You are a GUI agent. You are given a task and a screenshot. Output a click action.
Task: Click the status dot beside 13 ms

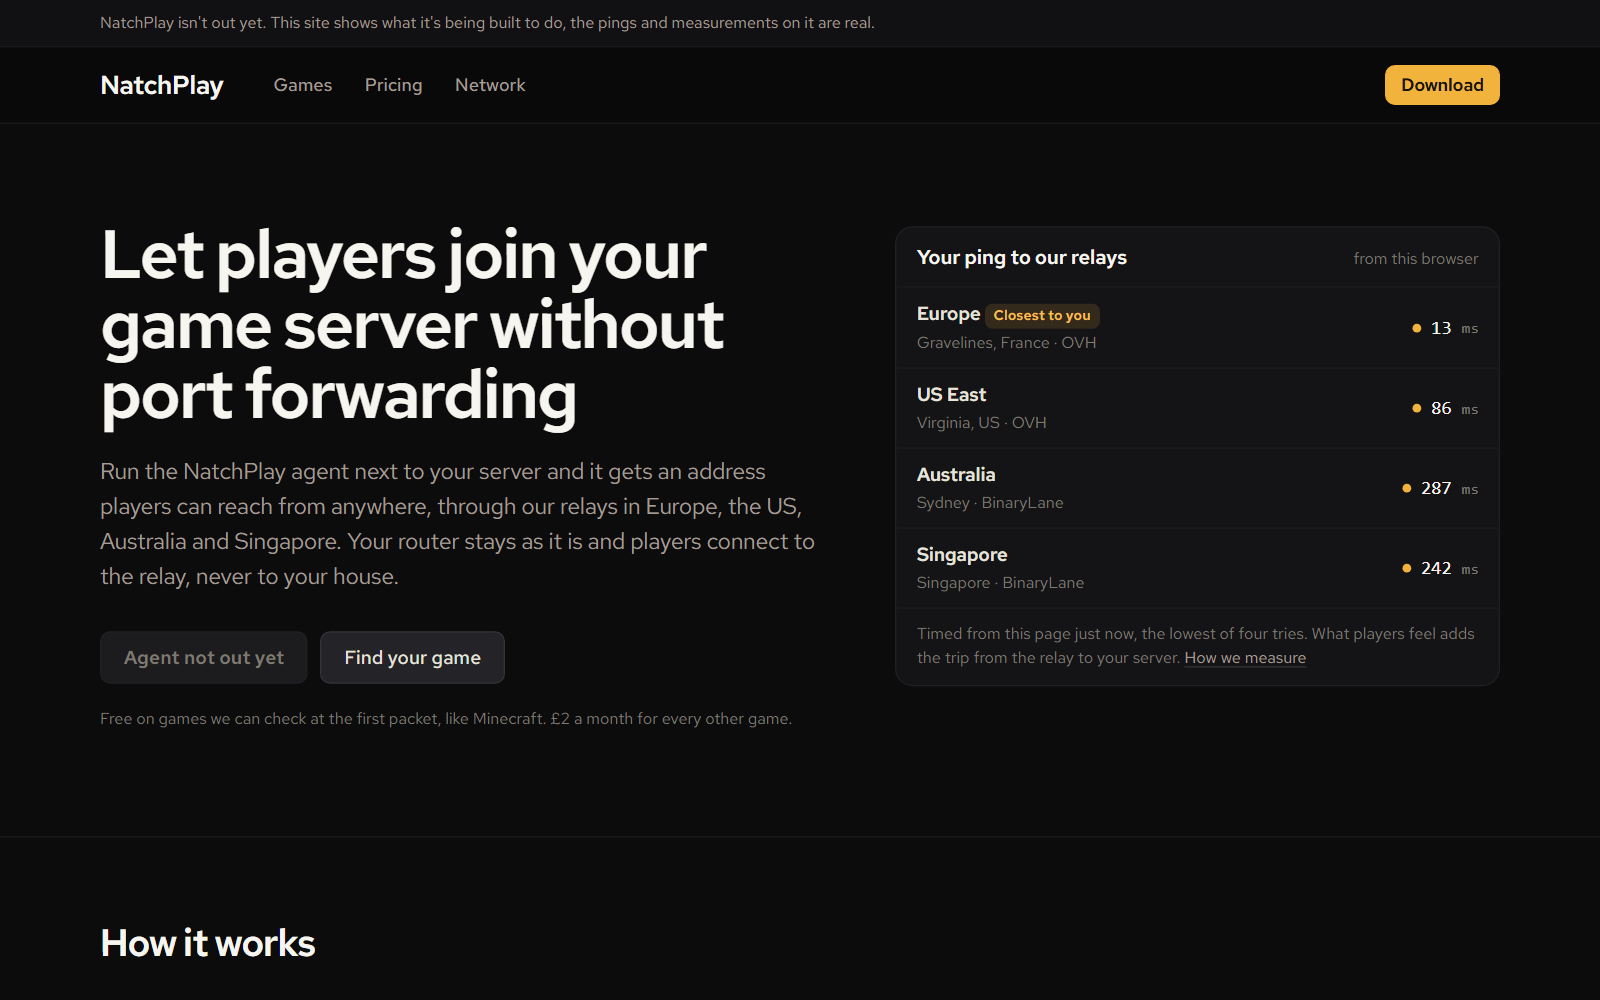click(1416, 328)
